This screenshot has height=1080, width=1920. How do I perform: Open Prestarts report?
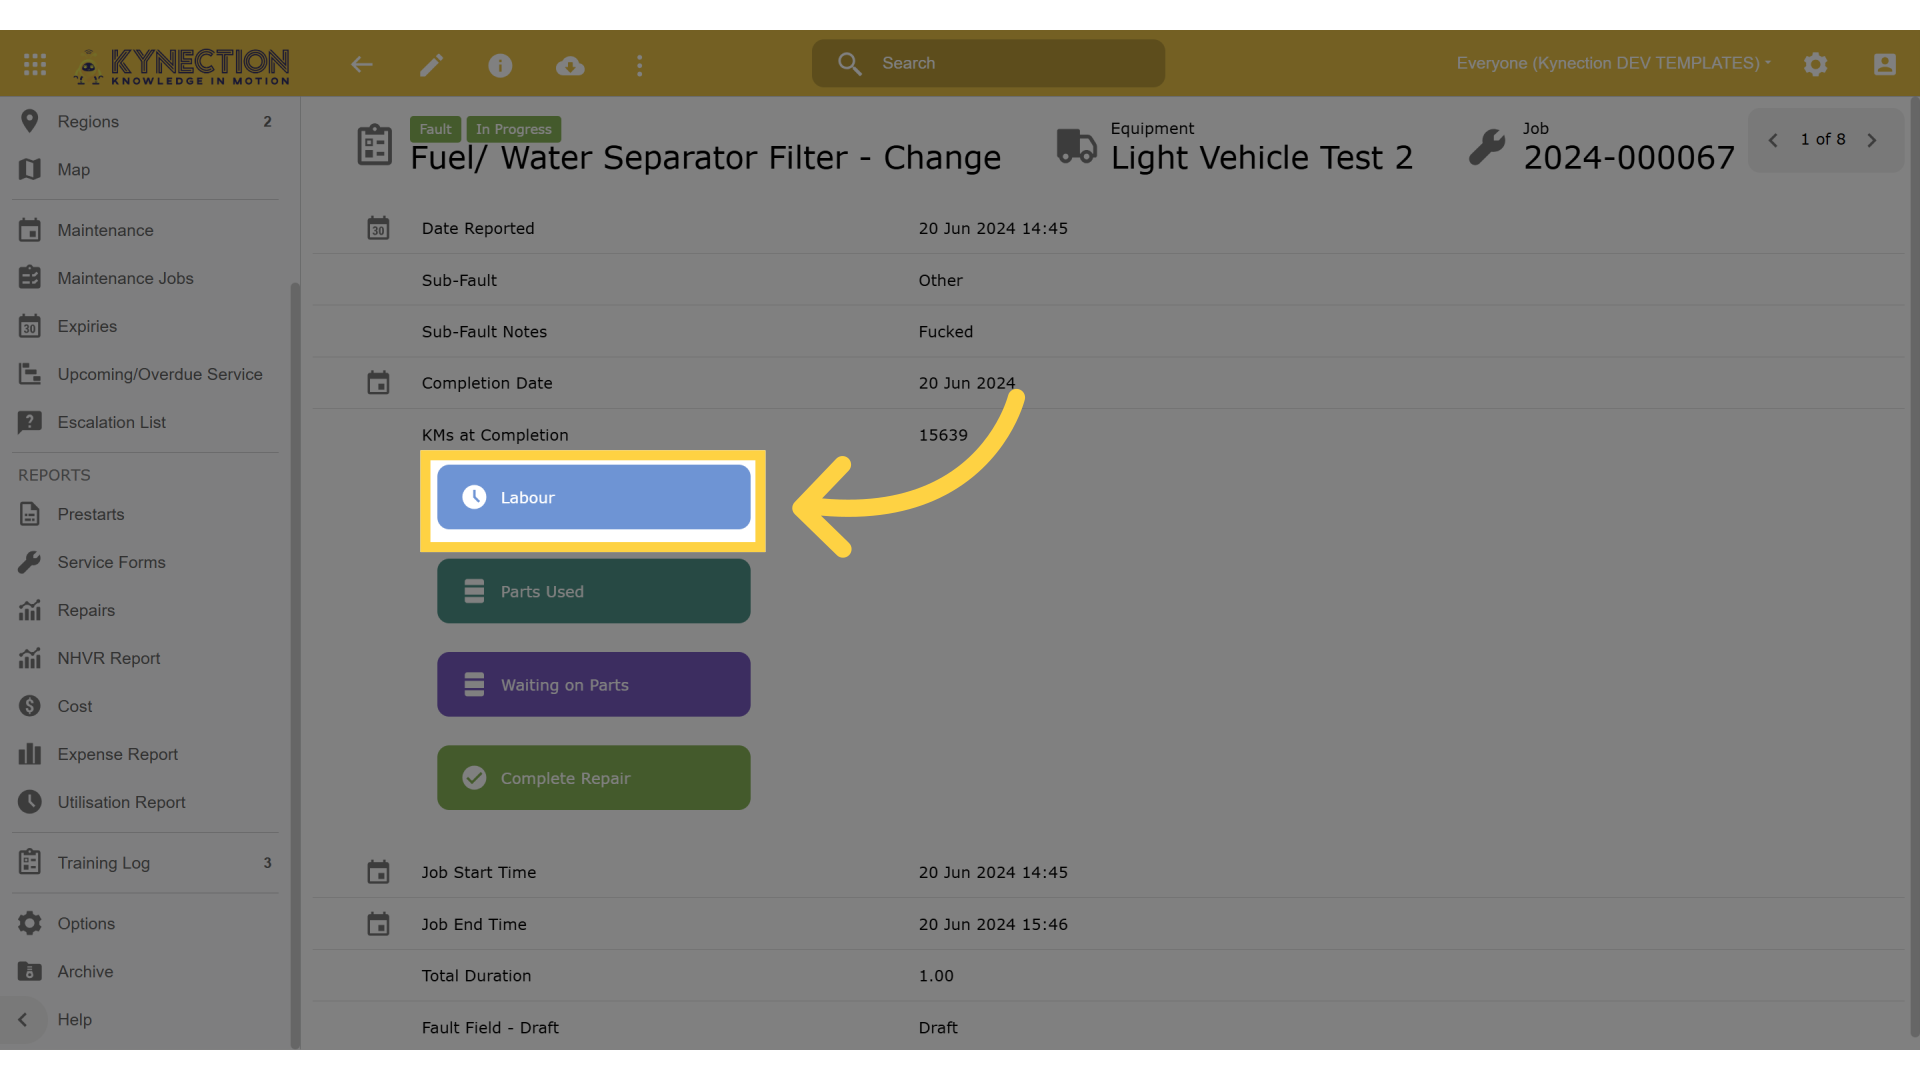145,514
